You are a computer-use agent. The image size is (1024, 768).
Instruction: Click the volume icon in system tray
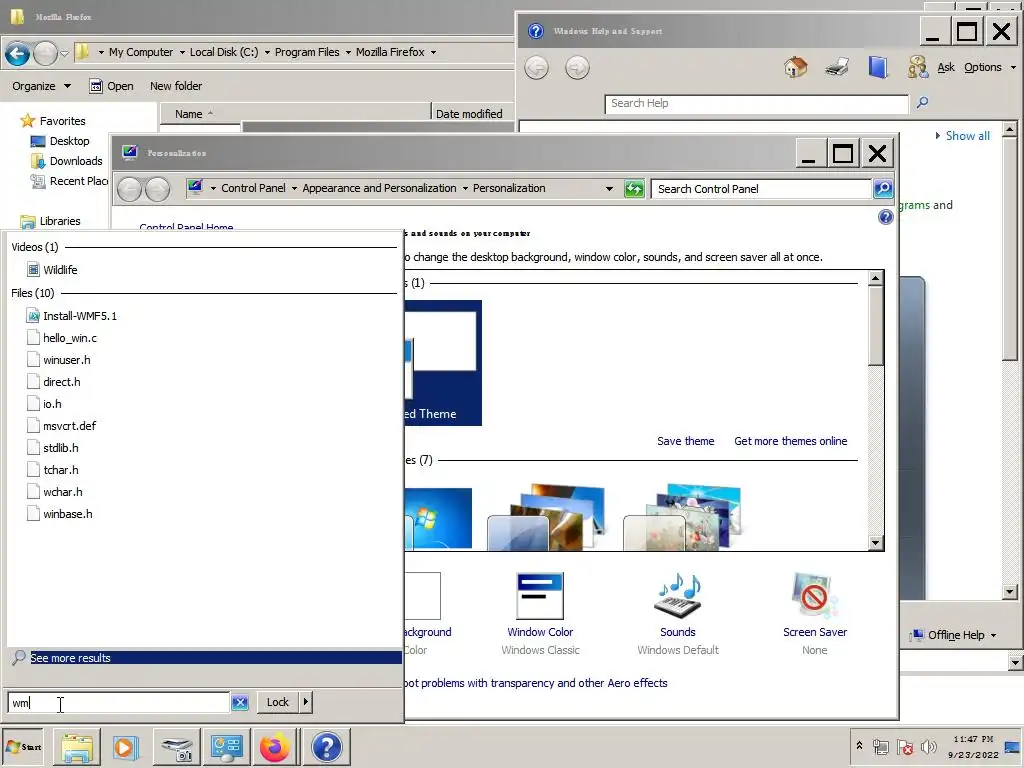click(928, 746)
